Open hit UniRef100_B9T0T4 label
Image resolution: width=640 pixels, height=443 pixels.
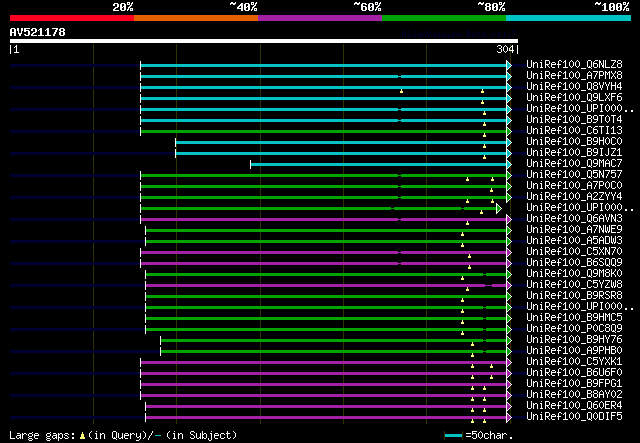[574, 120]
